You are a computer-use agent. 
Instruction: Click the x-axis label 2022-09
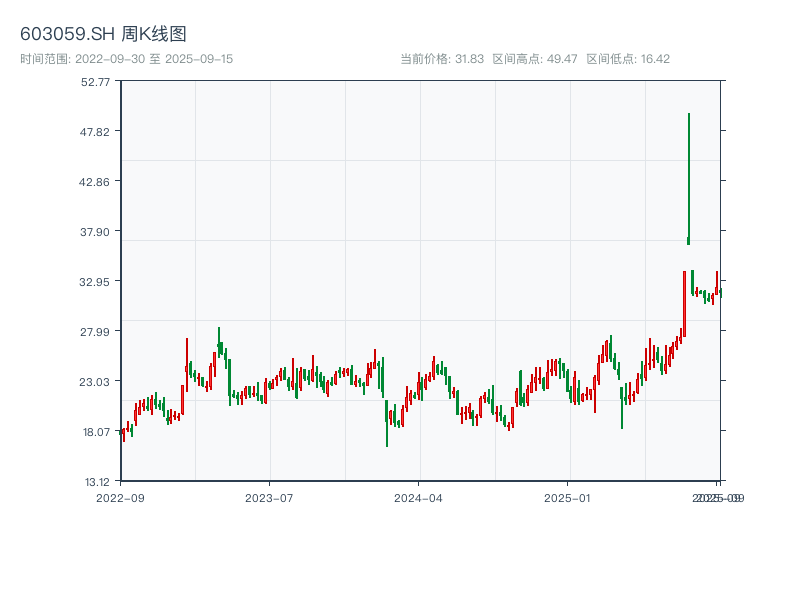[120, 498]
